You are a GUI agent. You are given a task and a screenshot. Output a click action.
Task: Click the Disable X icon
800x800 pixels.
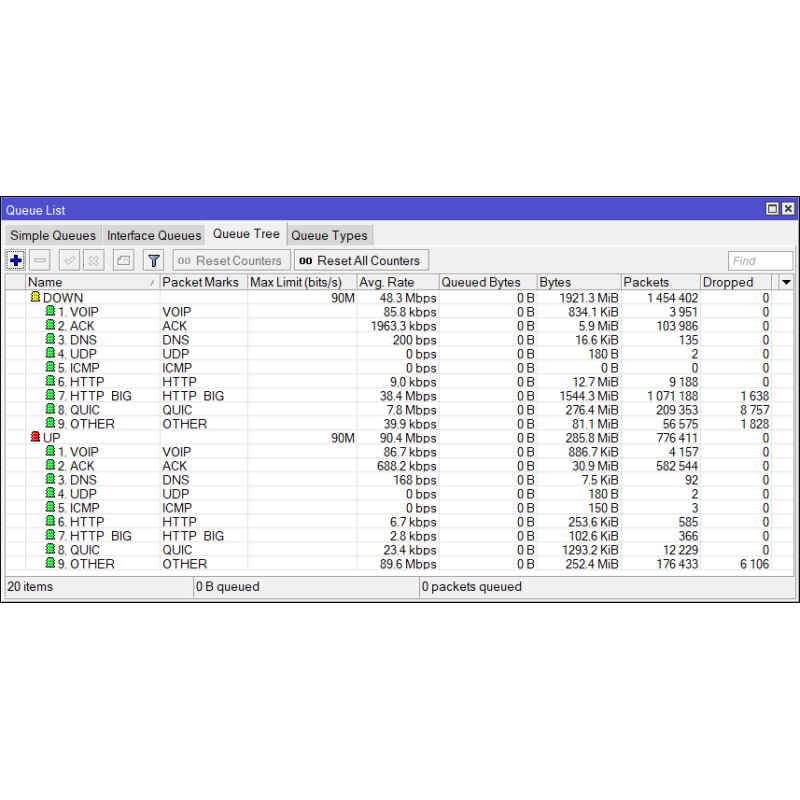pos(93,261)
